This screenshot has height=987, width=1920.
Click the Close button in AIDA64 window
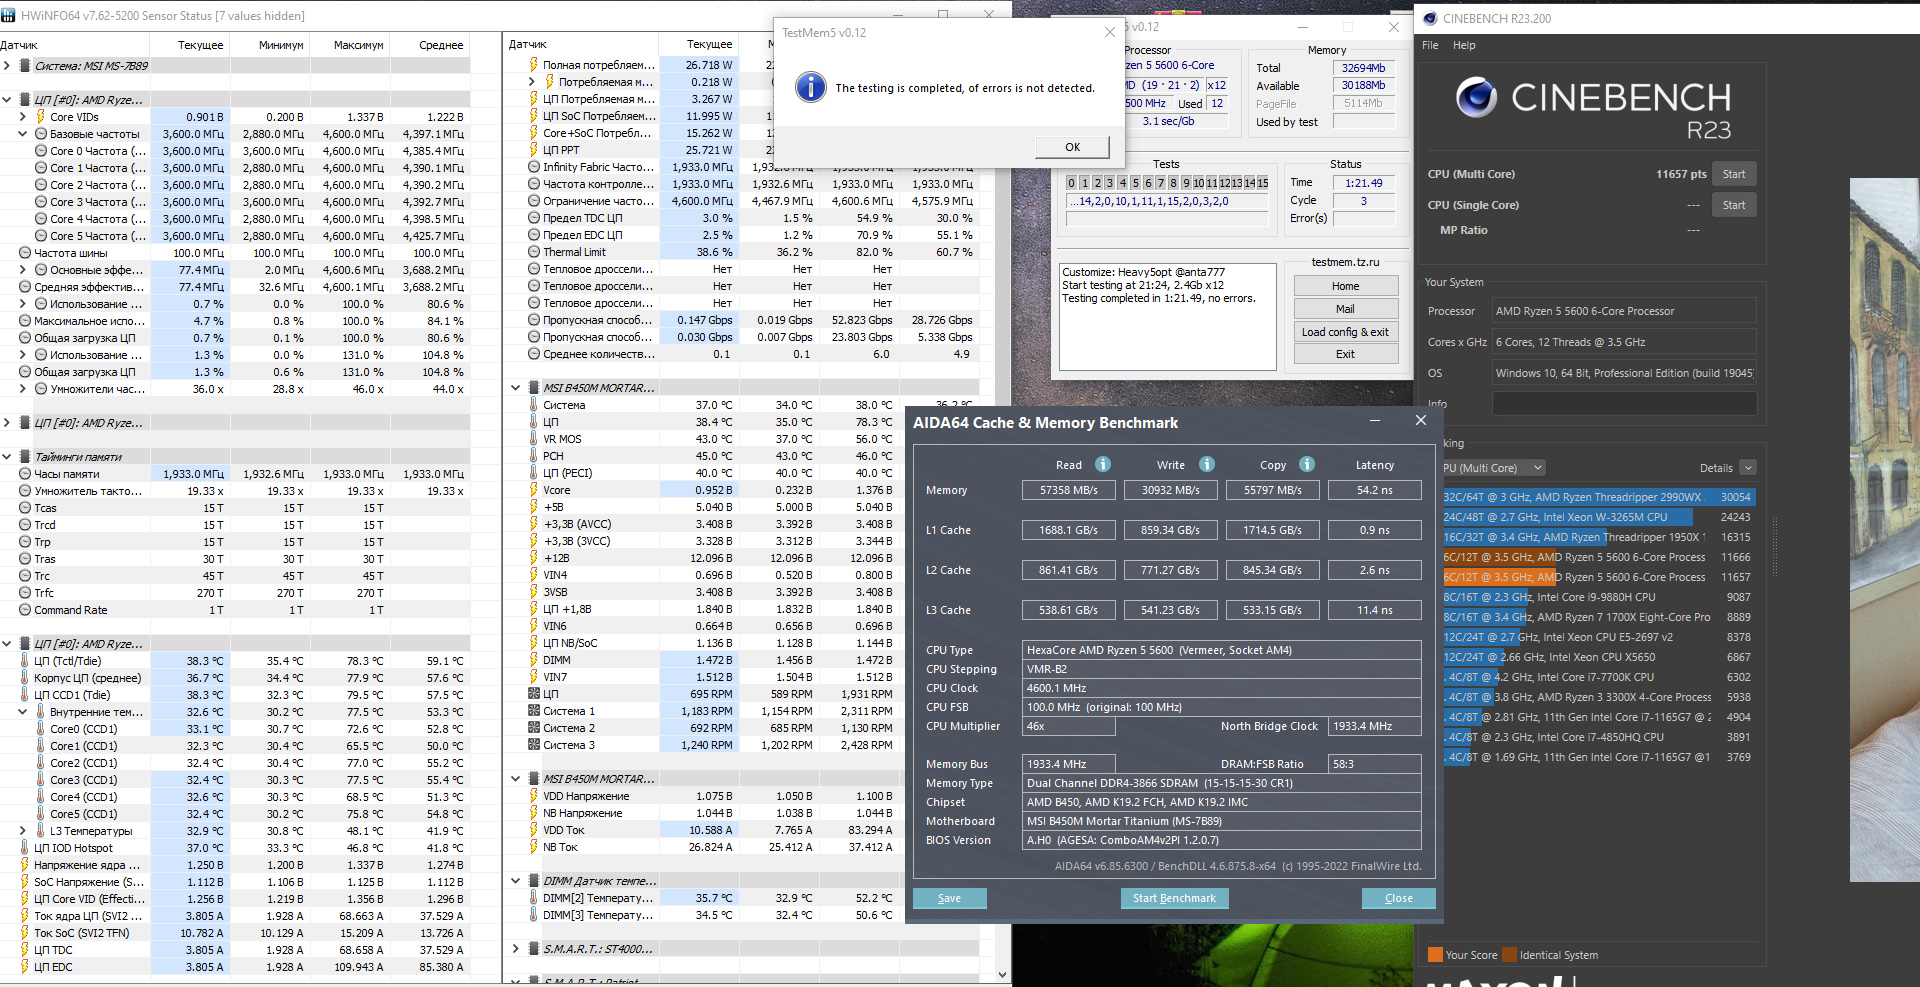pyautogui.click(x=1398, y=898)
